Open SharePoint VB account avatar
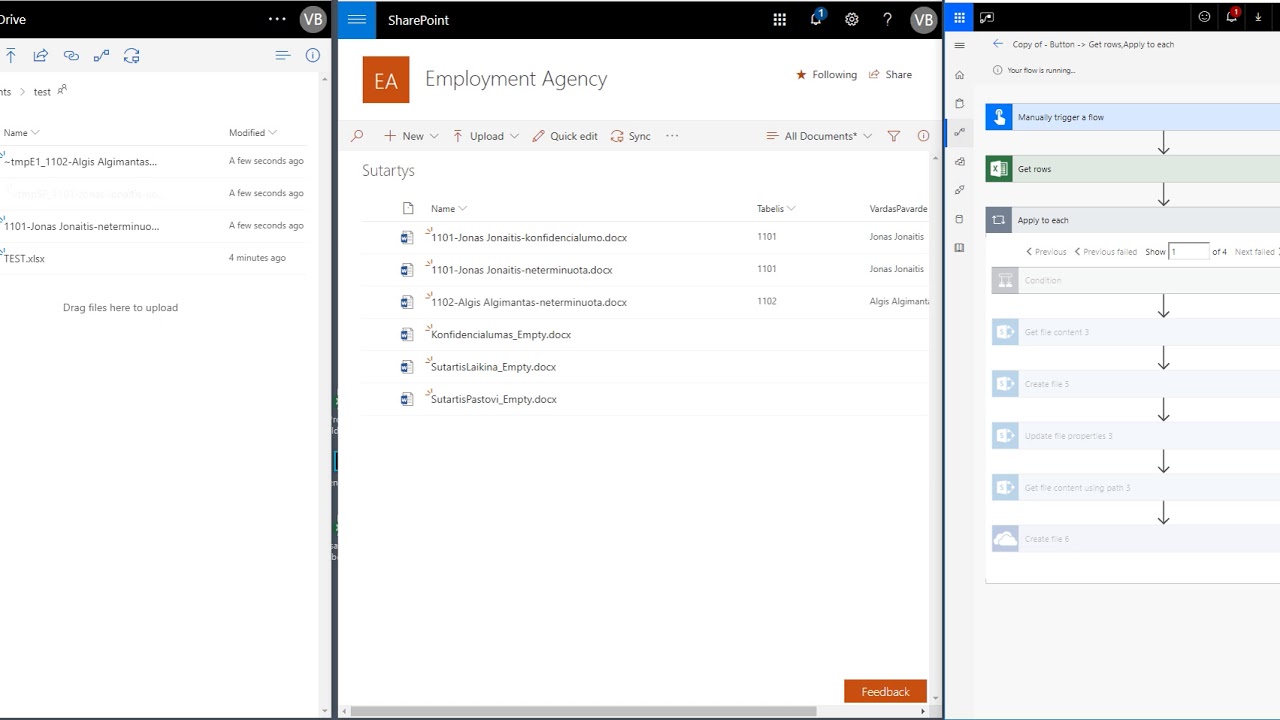 924,19
